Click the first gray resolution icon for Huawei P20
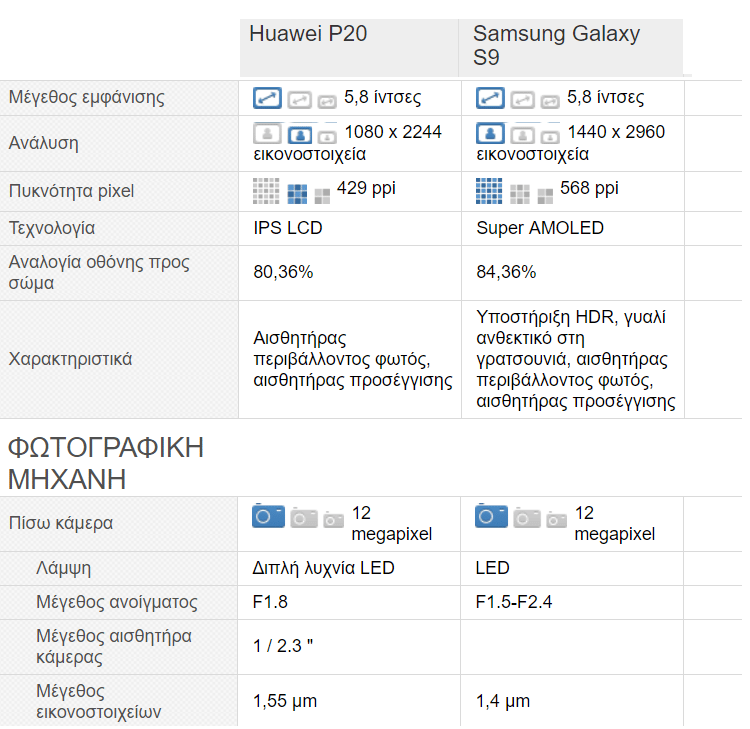Image resolution: width=750 pixels, height=729 pixels. point(267,133)
